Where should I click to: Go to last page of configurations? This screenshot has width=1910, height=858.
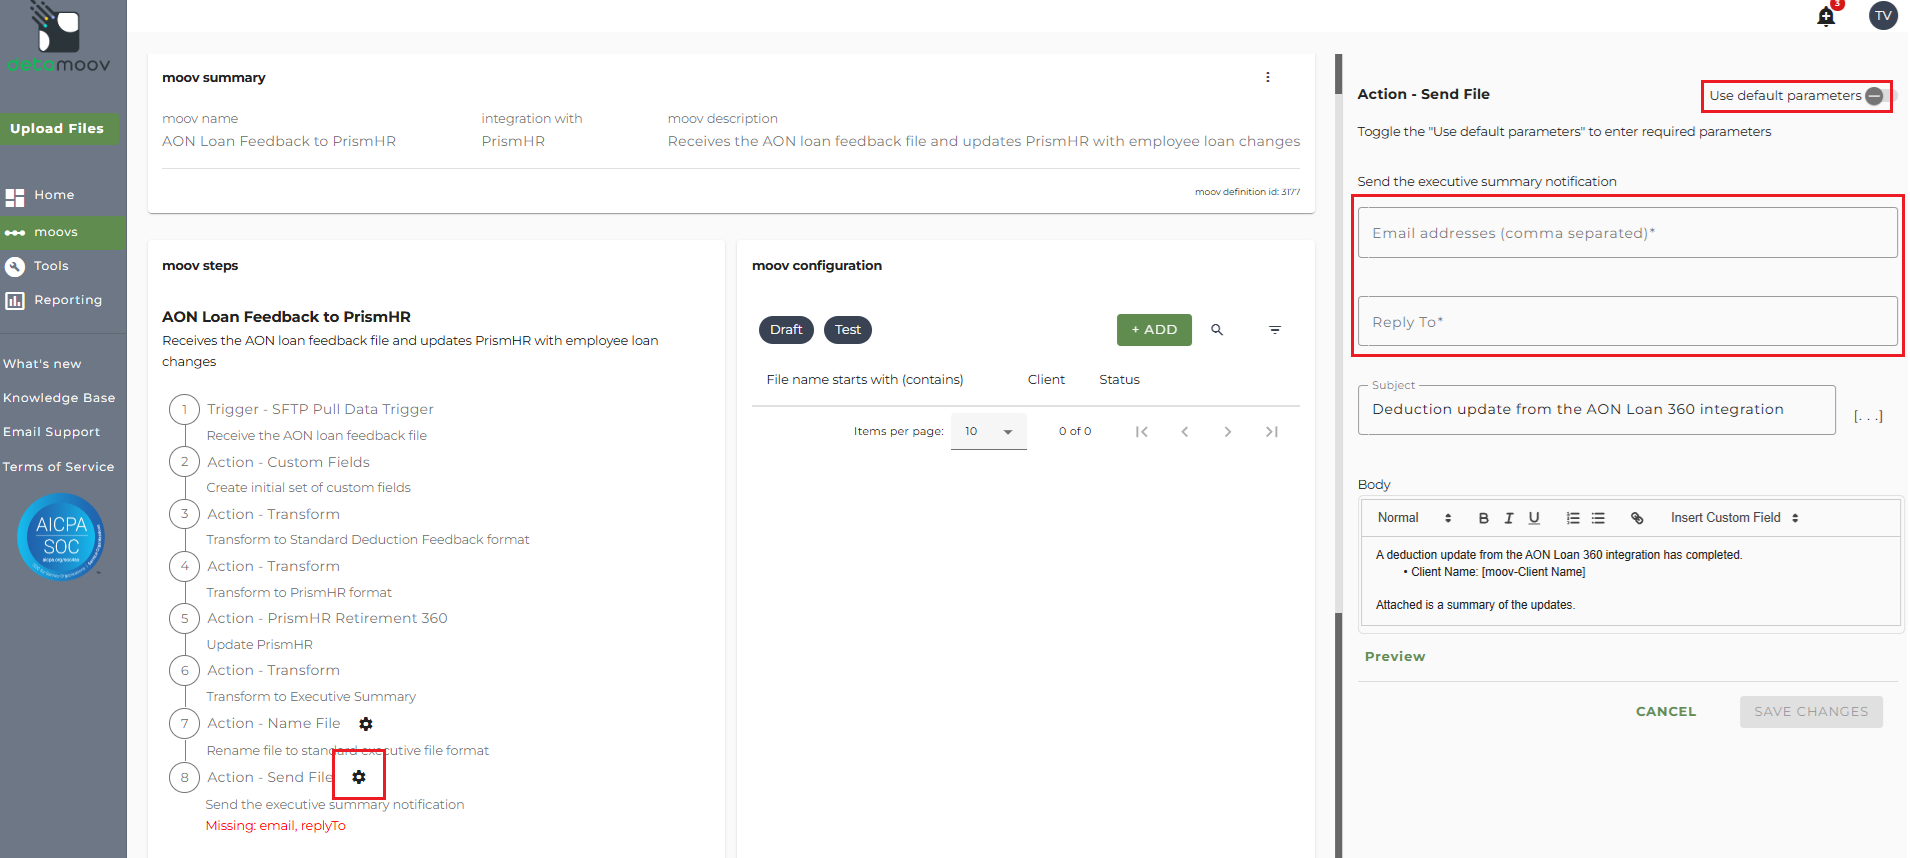pos(1272,432)
